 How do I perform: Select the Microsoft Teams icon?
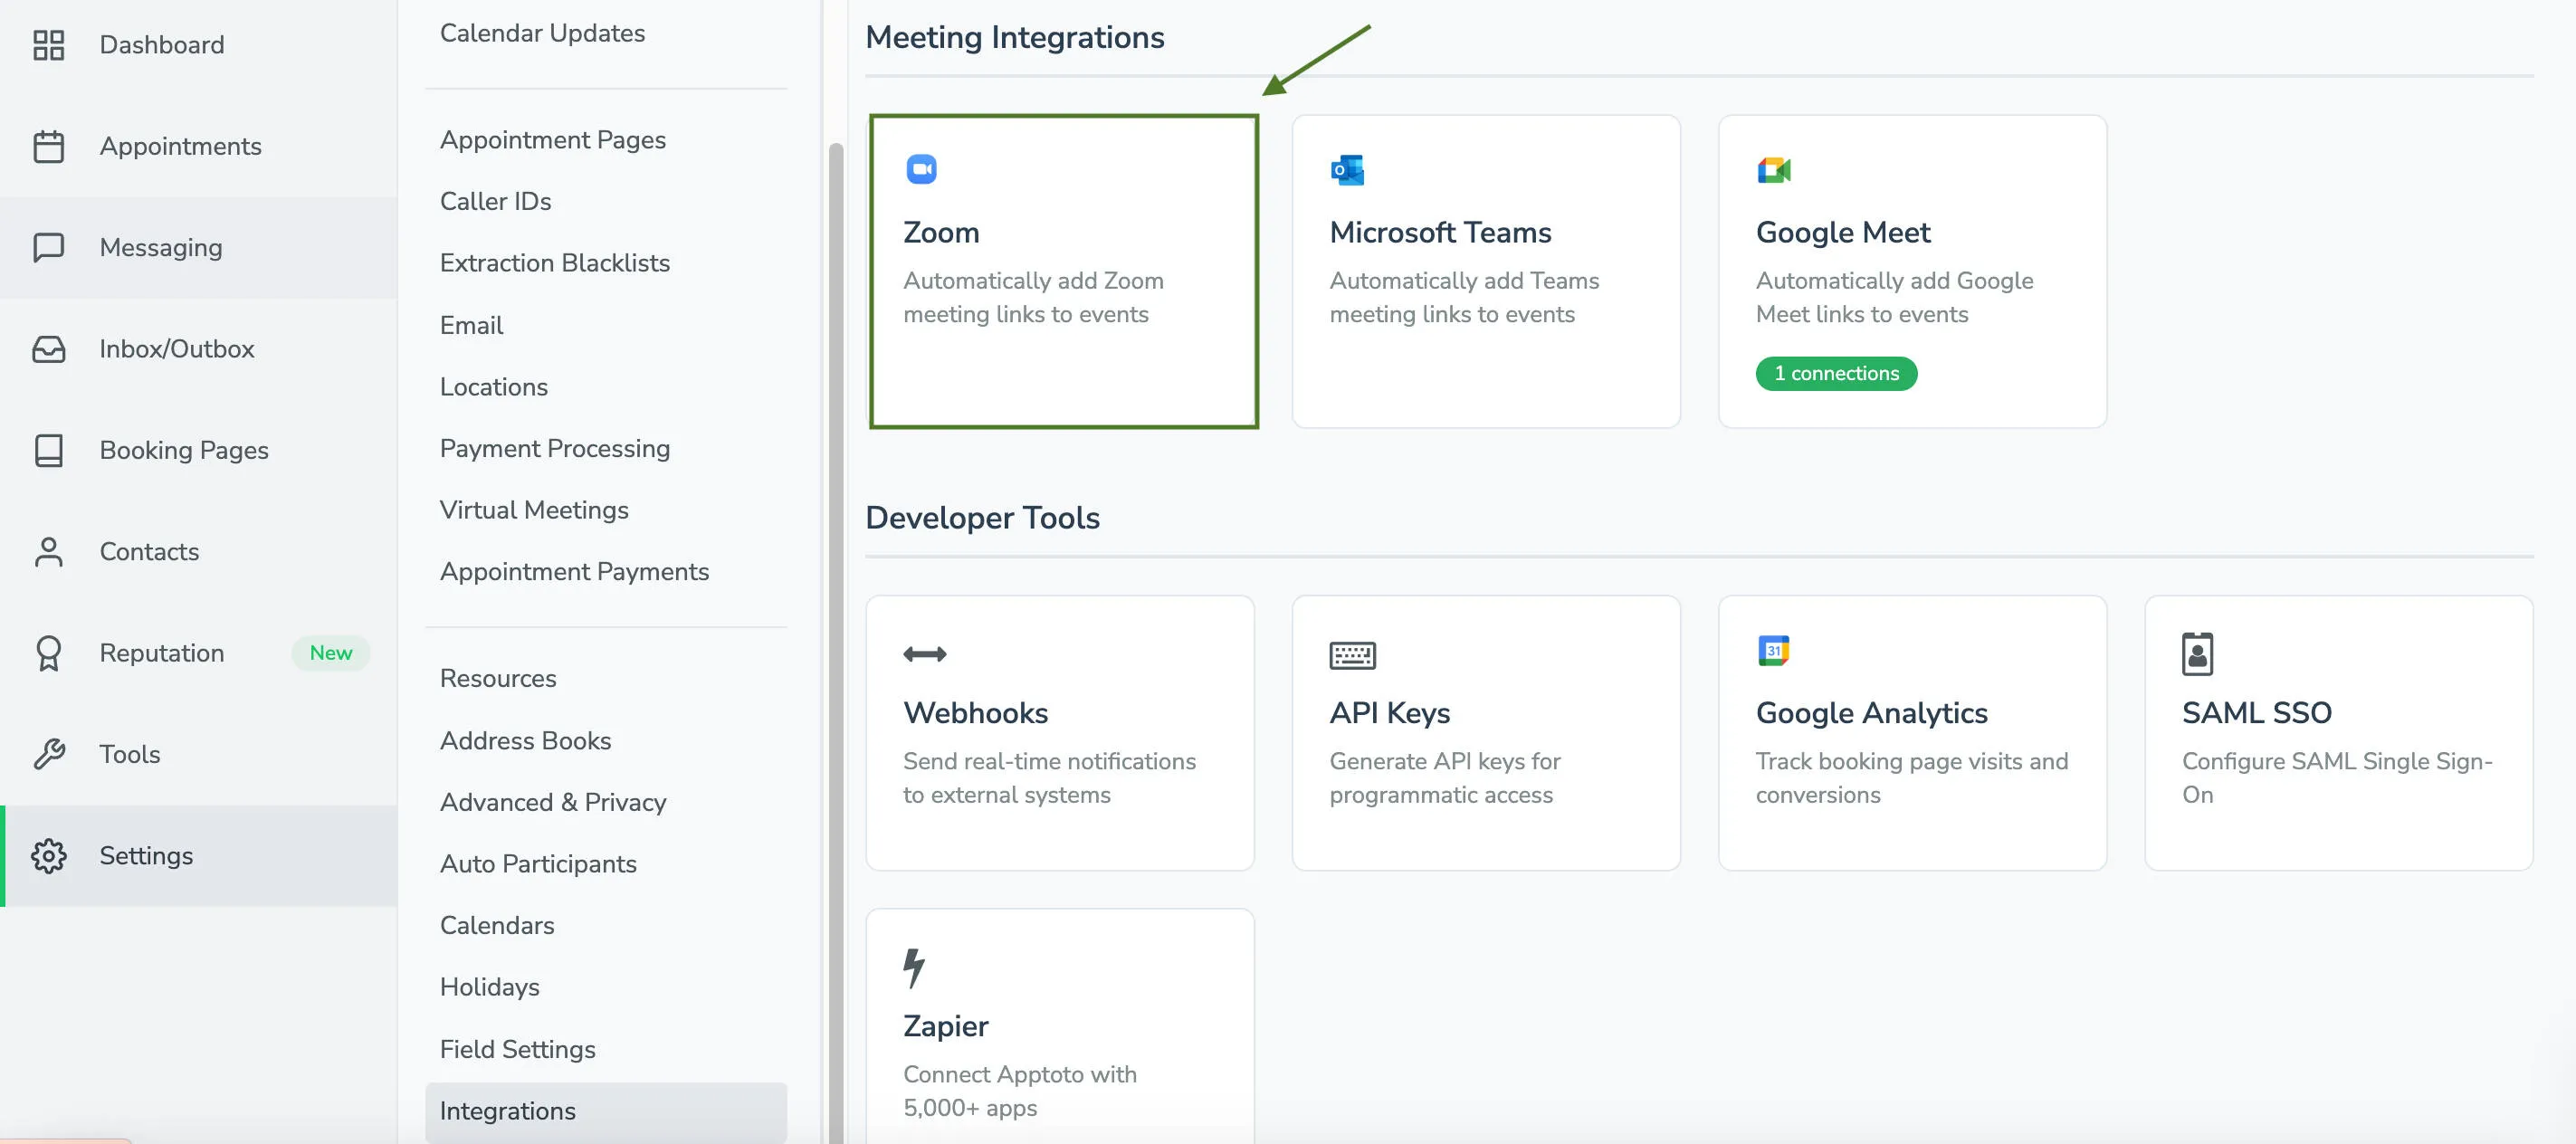coord(1346,169)
